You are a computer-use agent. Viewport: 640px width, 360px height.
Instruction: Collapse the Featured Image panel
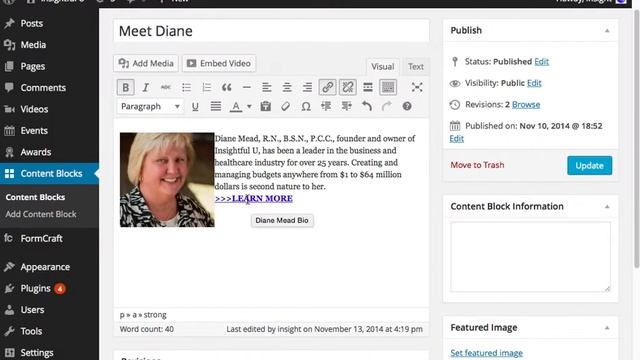tap(607, 328)
